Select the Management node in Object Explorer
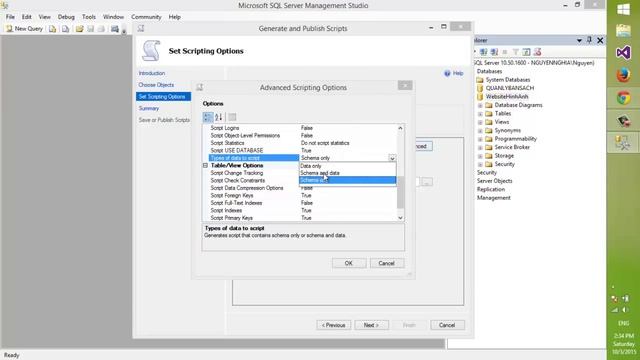This screenshot has height=360, width=640. (493, 198)
